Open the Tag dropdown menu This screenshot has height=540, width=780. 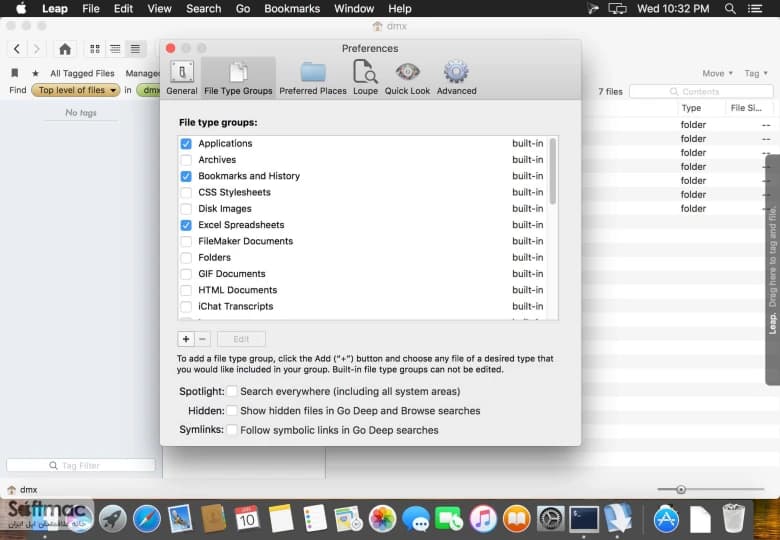tap(756, 73)
